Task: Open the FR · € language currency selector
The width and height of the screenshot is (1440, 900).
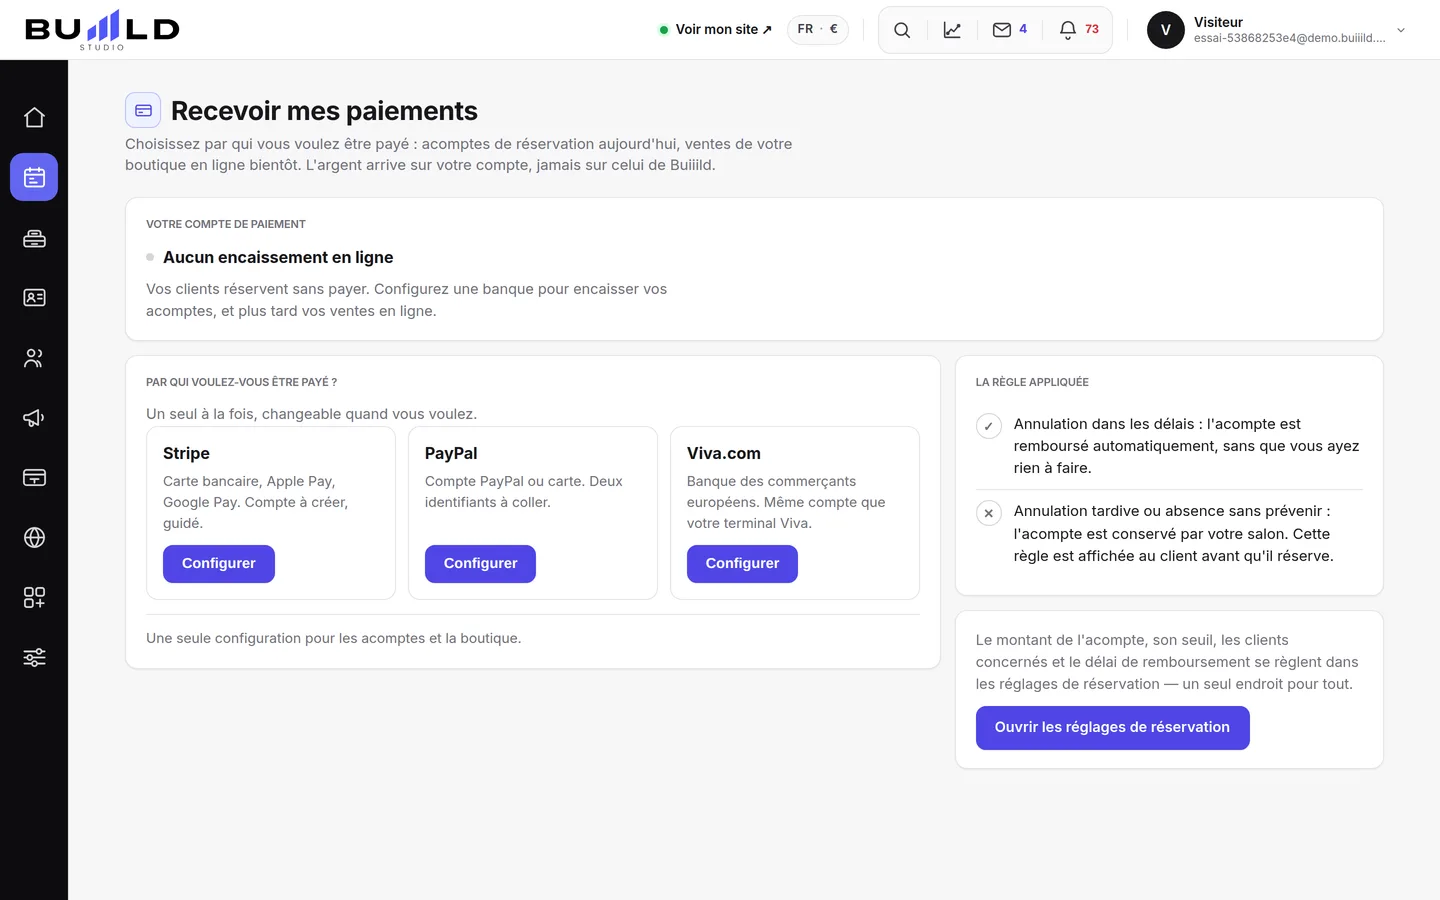Action: click(818, 30)
